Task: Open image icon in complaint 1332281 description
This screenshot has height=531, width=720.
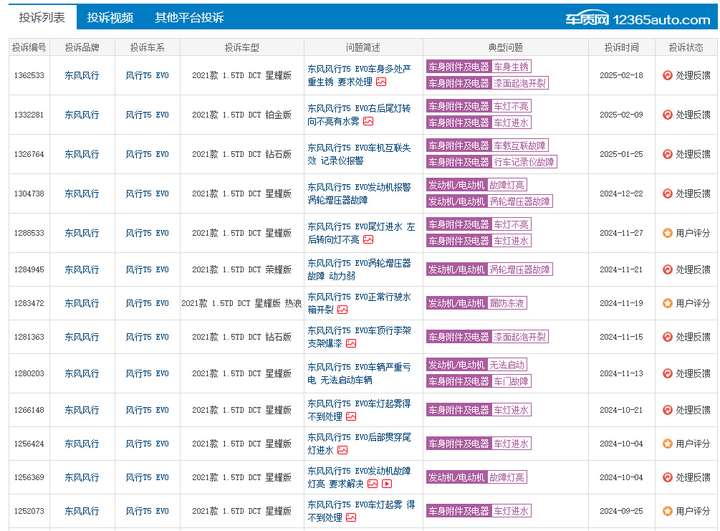Action: tap(368, 121)
